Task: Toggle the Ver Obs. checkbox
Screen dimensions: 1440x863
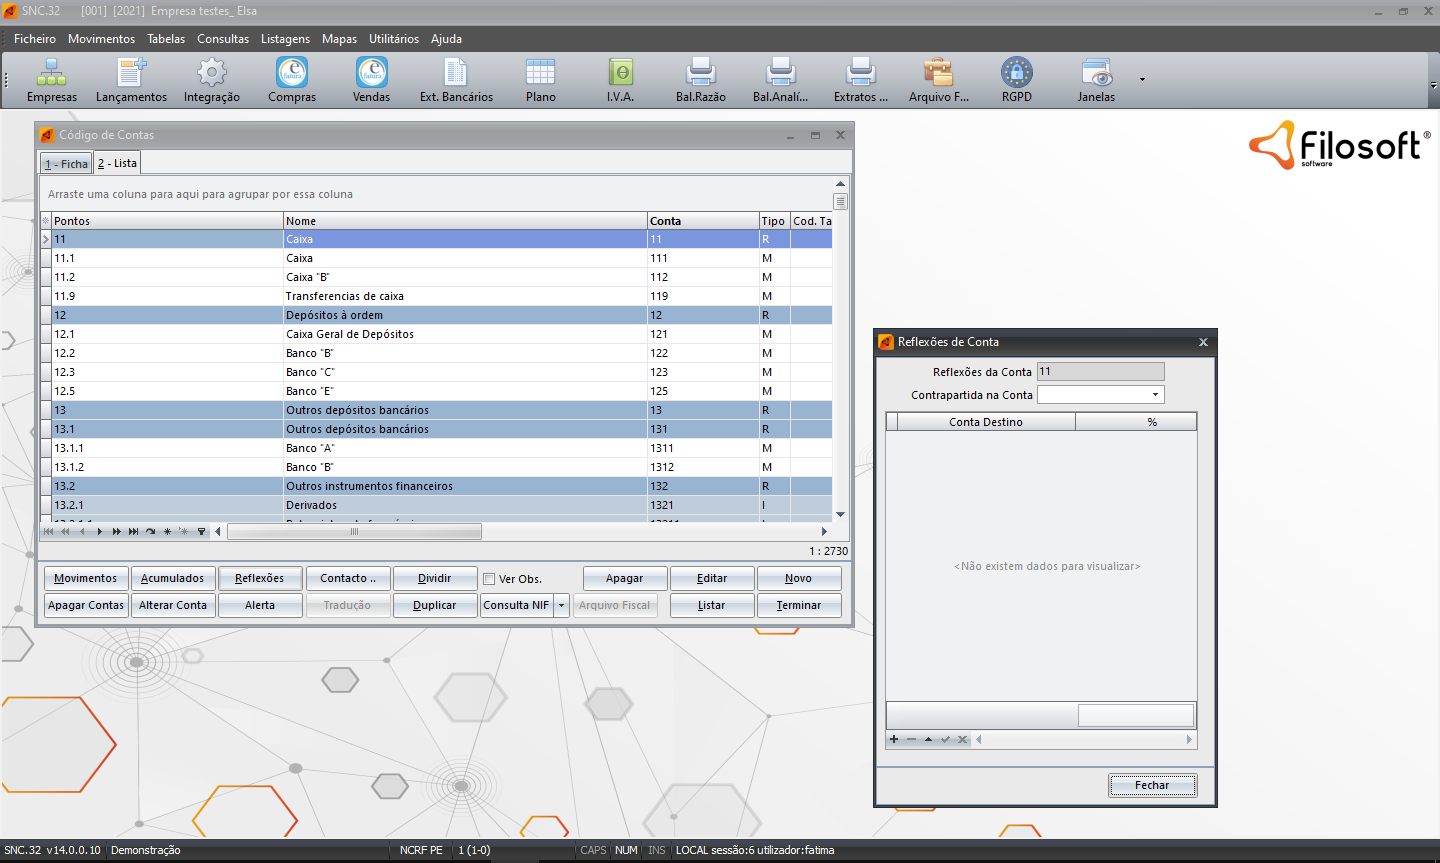Action: click(x=489, y=579)
